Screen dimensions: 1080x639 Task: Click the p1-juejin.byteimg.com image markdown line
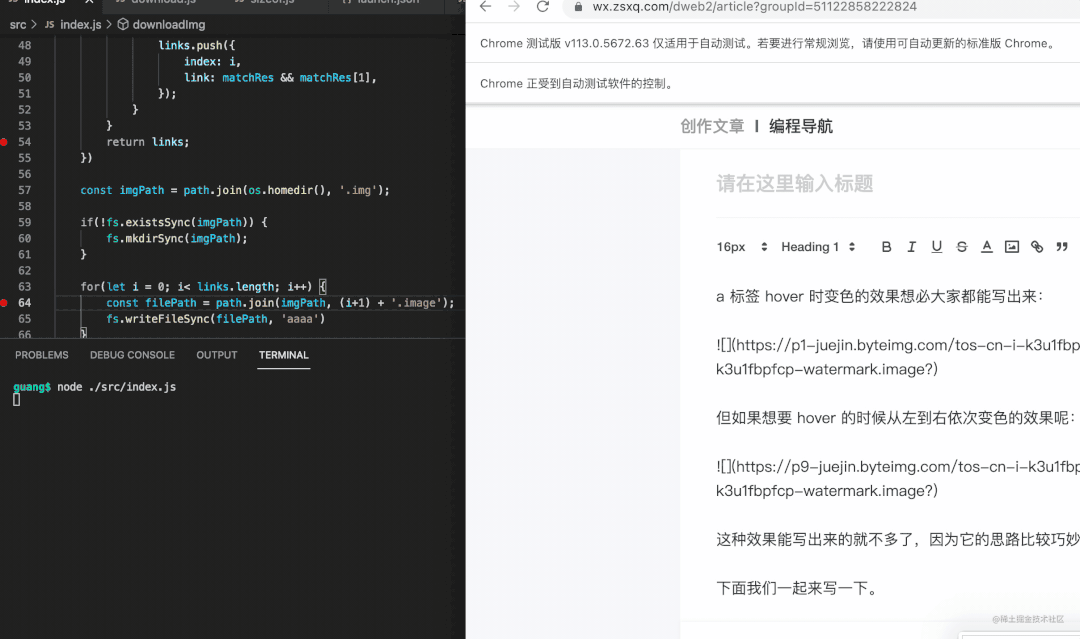tap(897, 357)
